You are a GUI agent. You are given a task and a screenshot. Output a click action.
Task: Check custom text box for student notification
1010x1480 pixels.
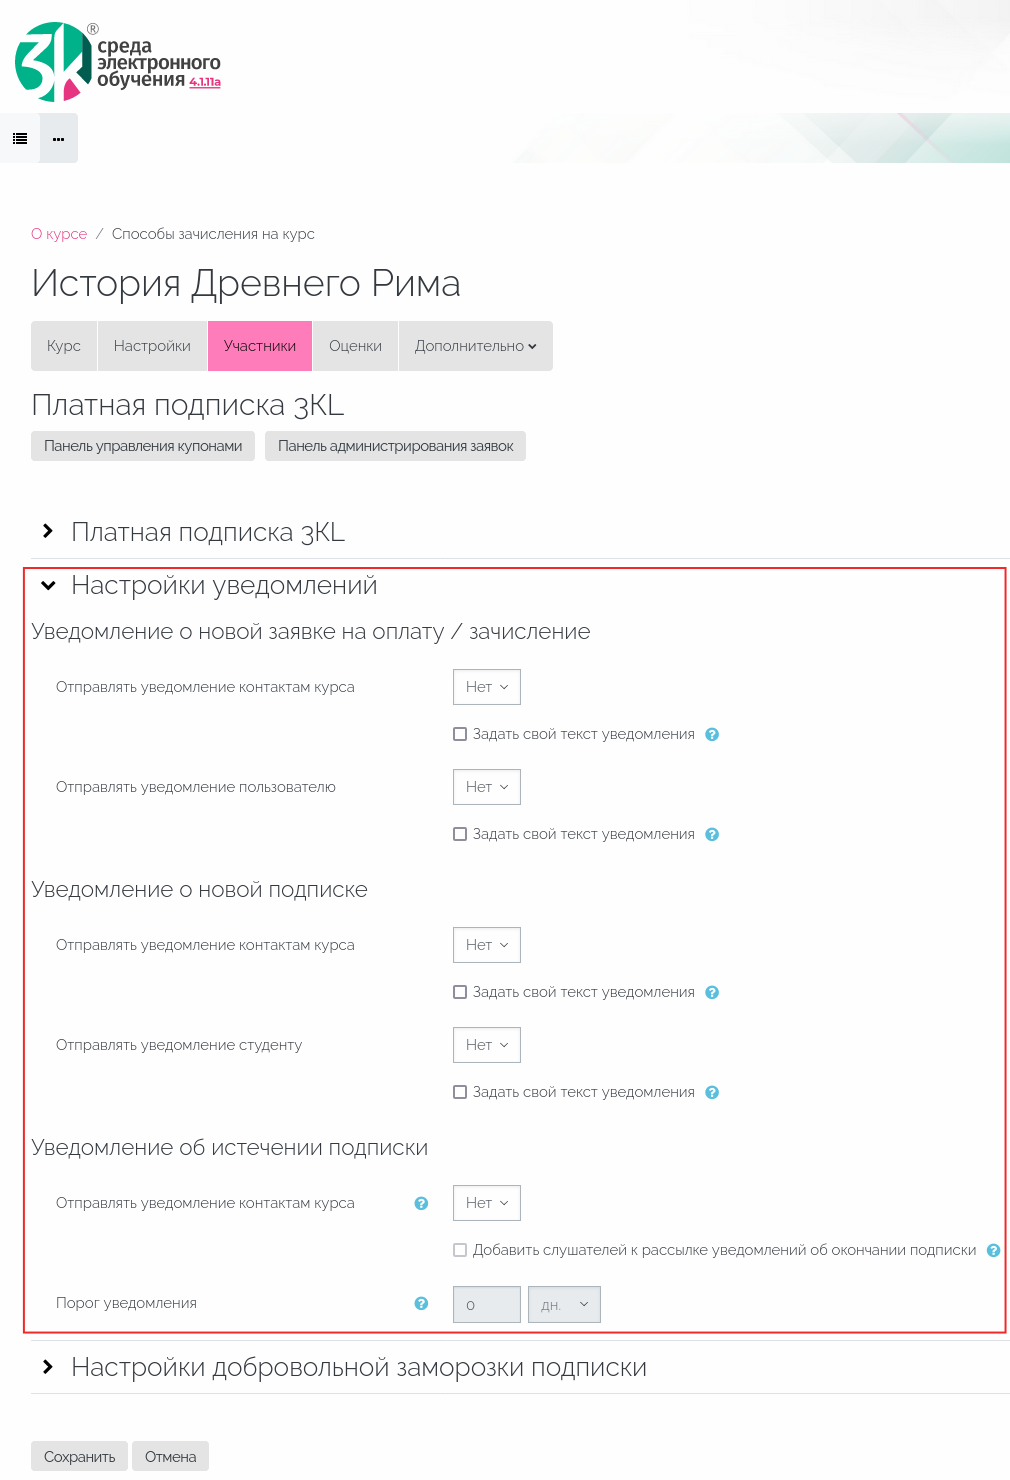click(x=460, y=1092)
